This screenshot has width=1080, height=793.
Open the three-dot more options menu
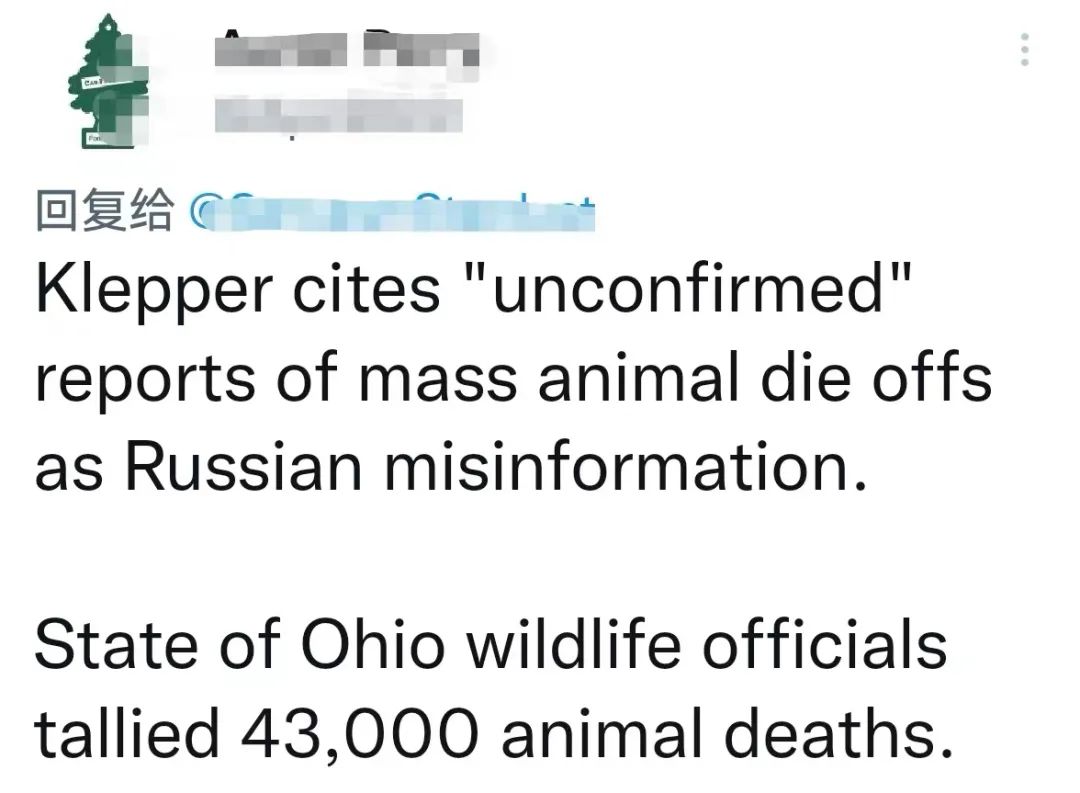coord(1024,50)
